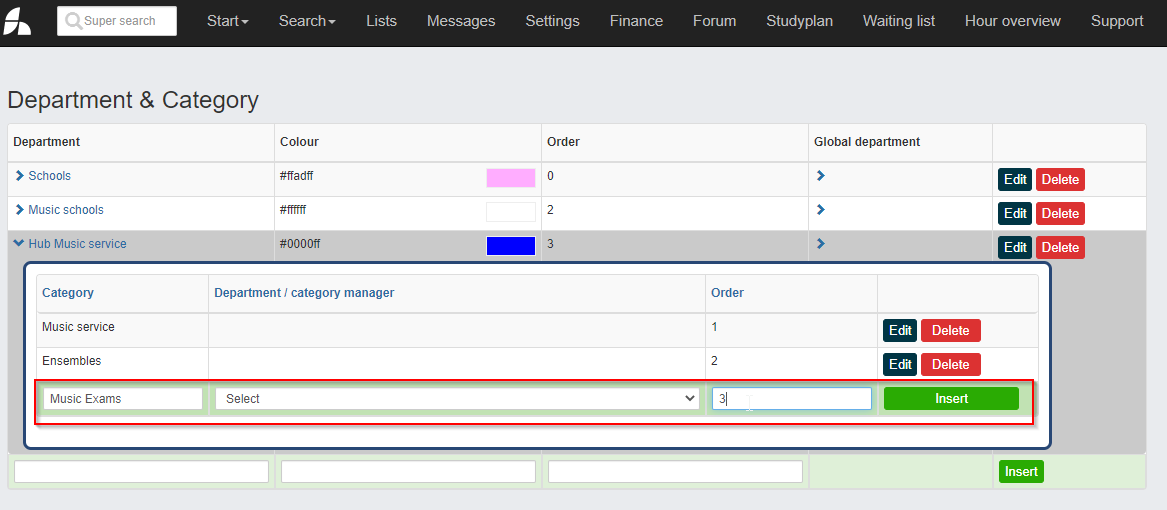Expand global department for Music schools
The image size is (1167, 510).
point(820,210)
